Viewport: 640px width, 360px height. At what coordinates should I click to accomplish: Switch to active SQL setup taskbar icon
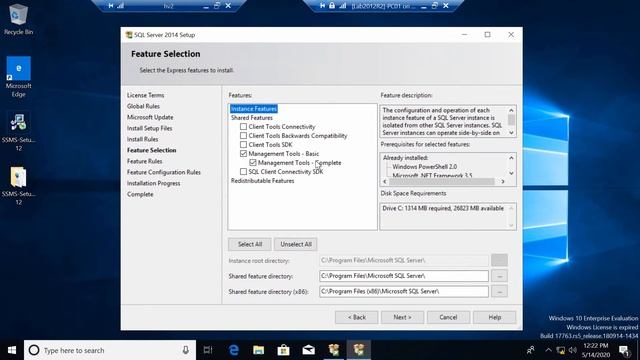pos(359,350)
